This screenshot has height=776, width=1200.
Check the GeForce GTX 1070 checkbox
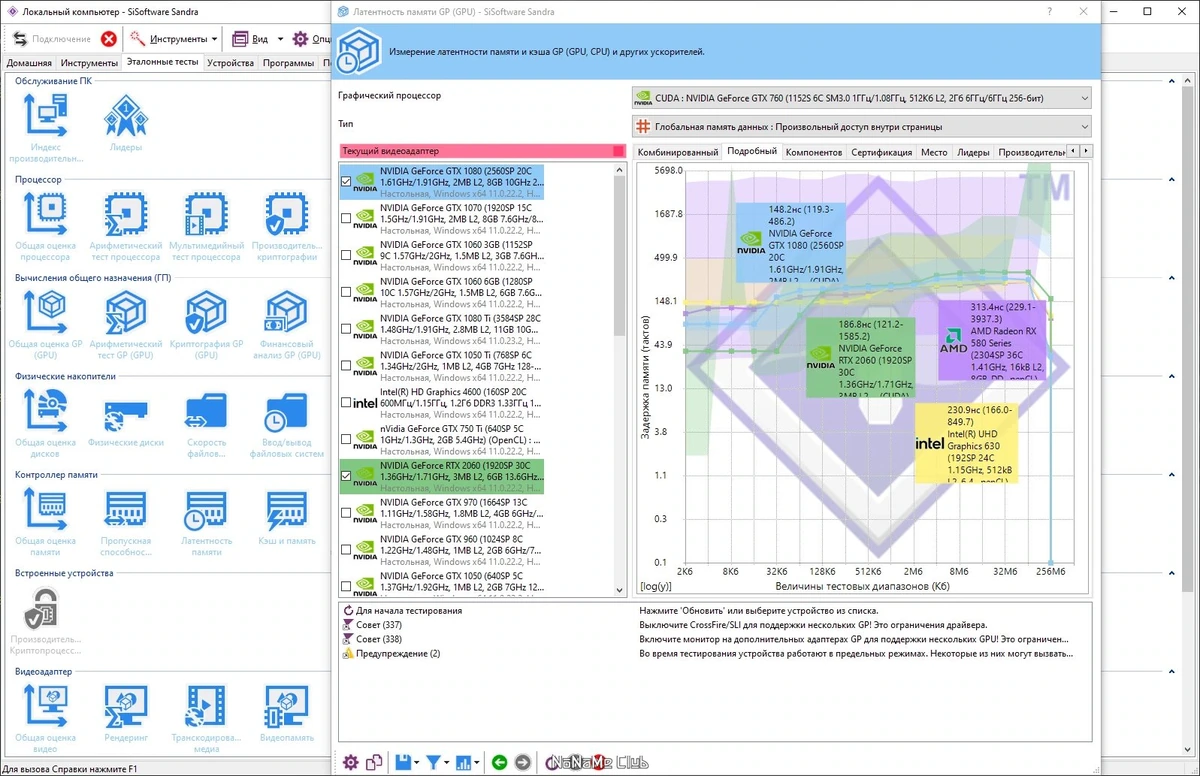click(346, 220)
